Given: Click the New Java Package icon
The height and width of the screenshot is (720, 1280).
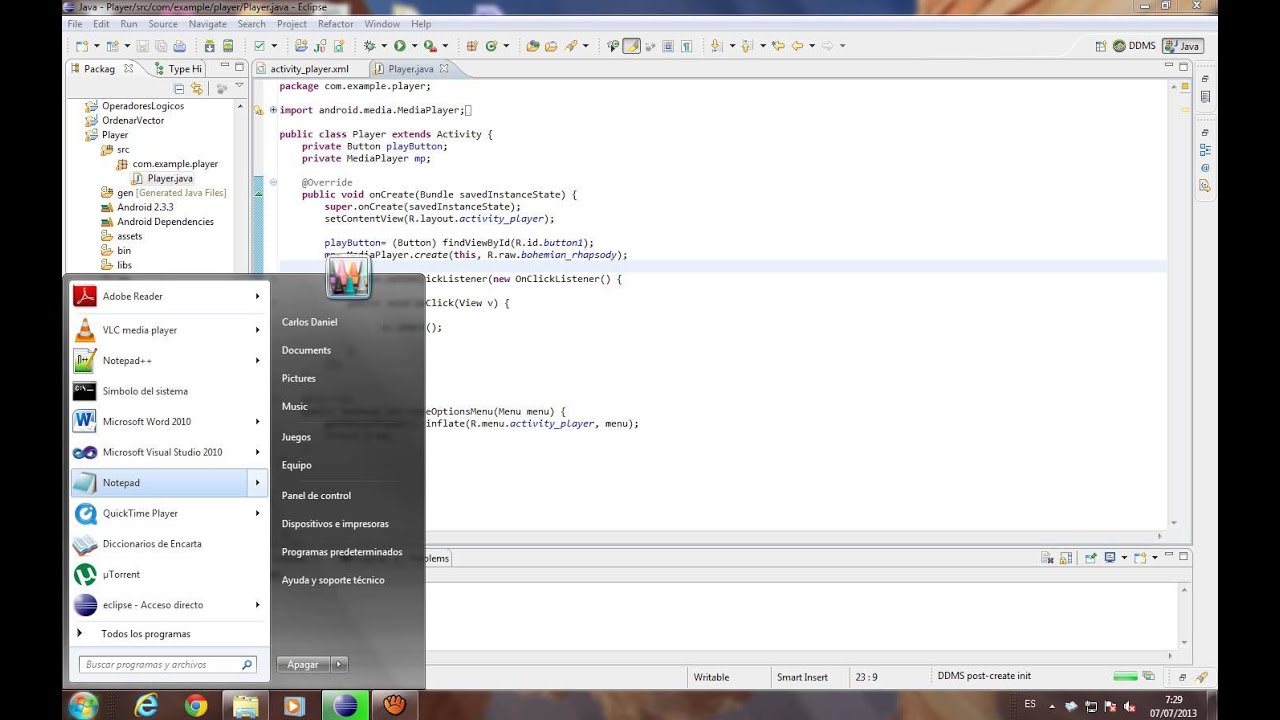Looking at the screenshot, I should [x=471, y=45].
